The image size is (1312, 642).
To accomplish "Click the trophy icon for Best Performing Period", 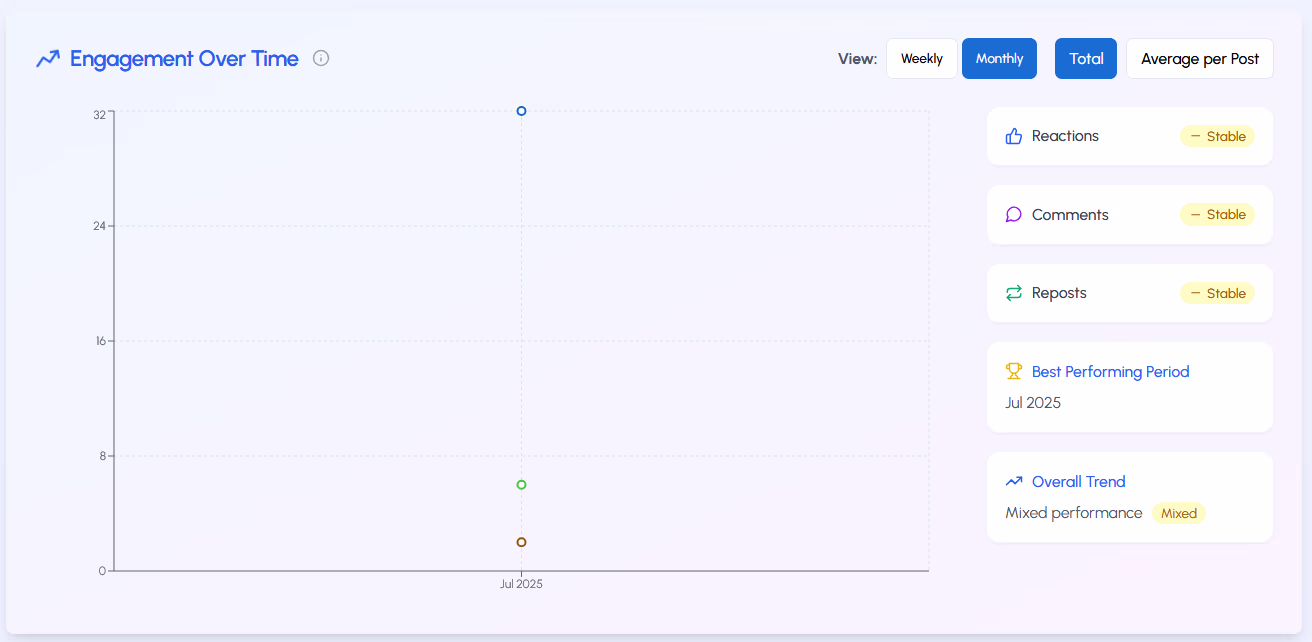I will coord(1013,370).
